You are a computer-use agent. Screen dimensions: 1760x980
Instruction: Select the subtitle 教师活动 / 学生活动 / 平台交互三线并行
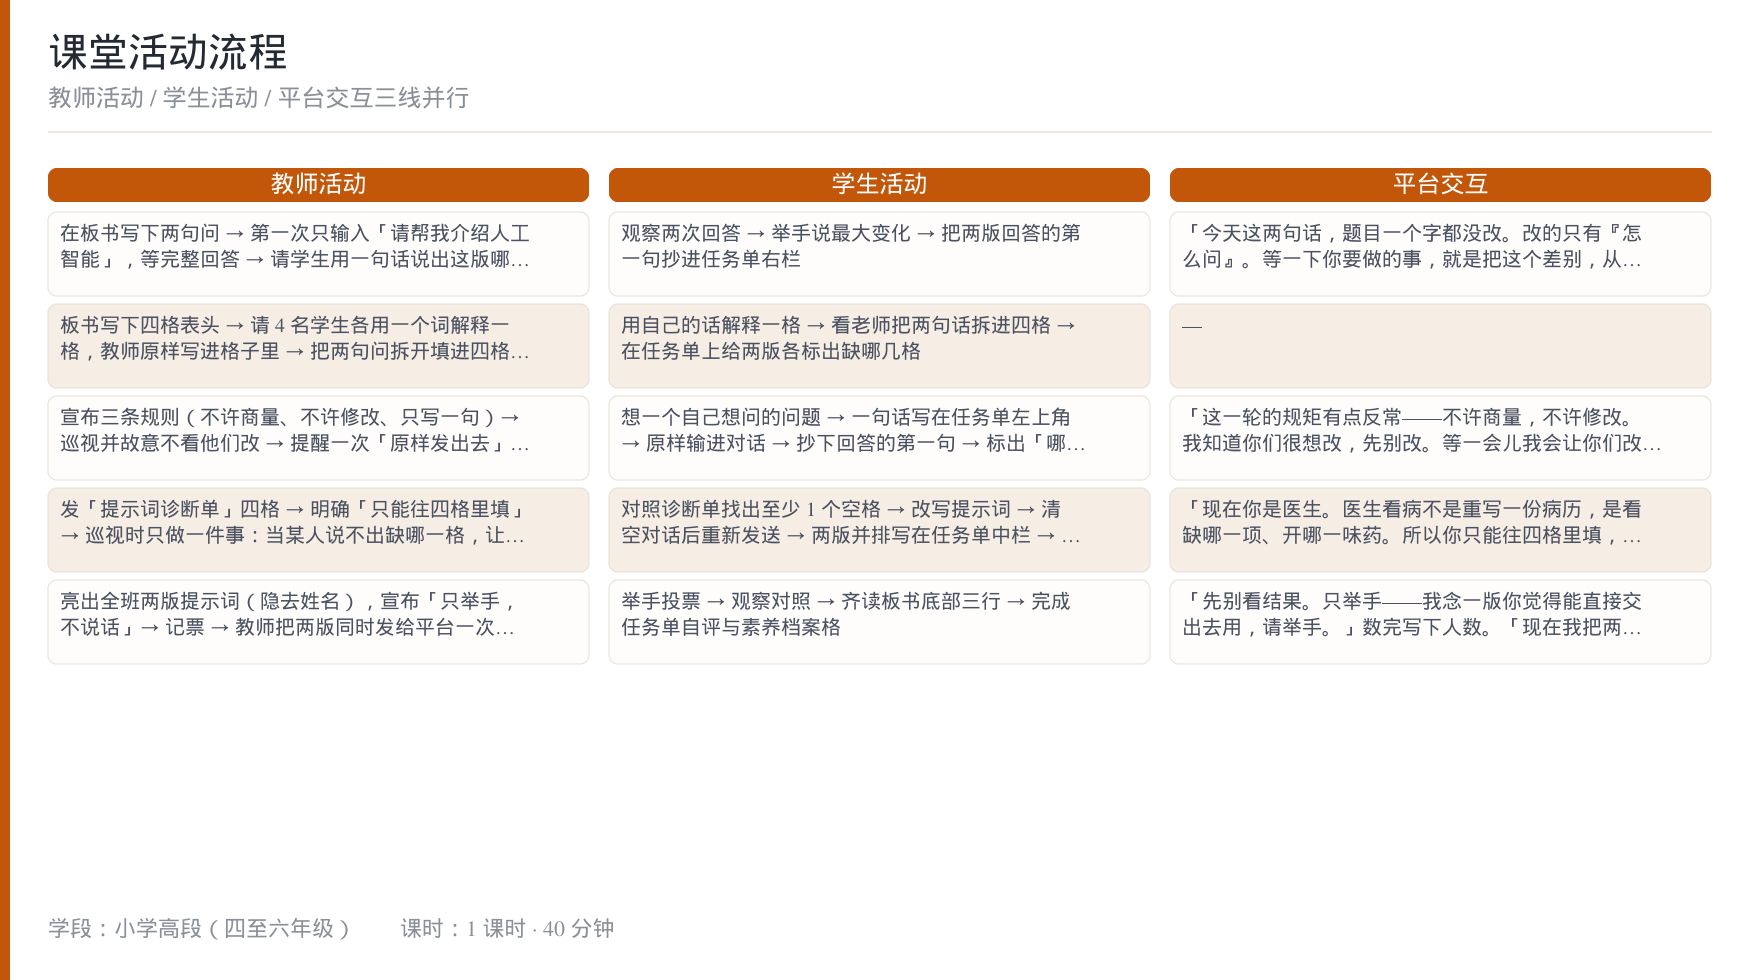tap(258, 98)
